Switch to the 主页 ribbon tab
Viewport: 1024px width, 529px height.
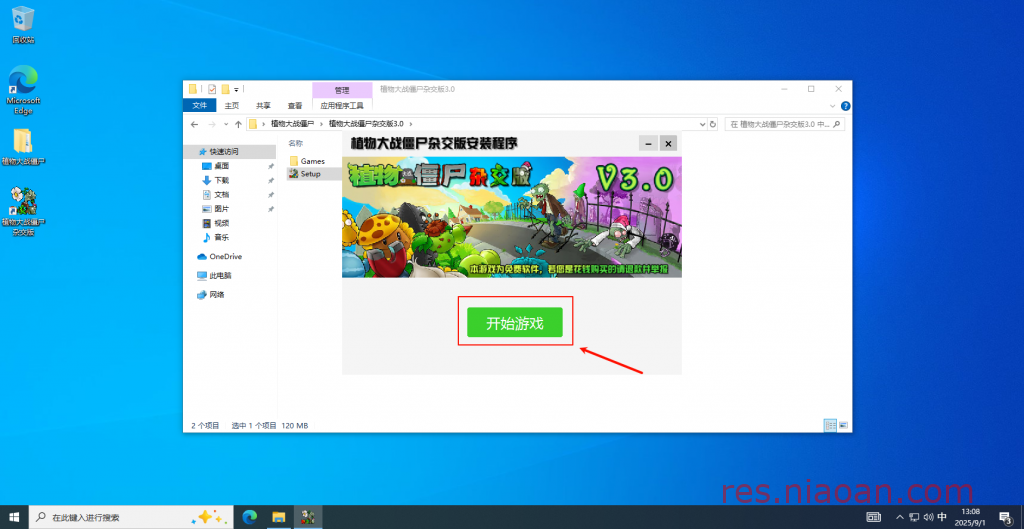click(232, 105)
